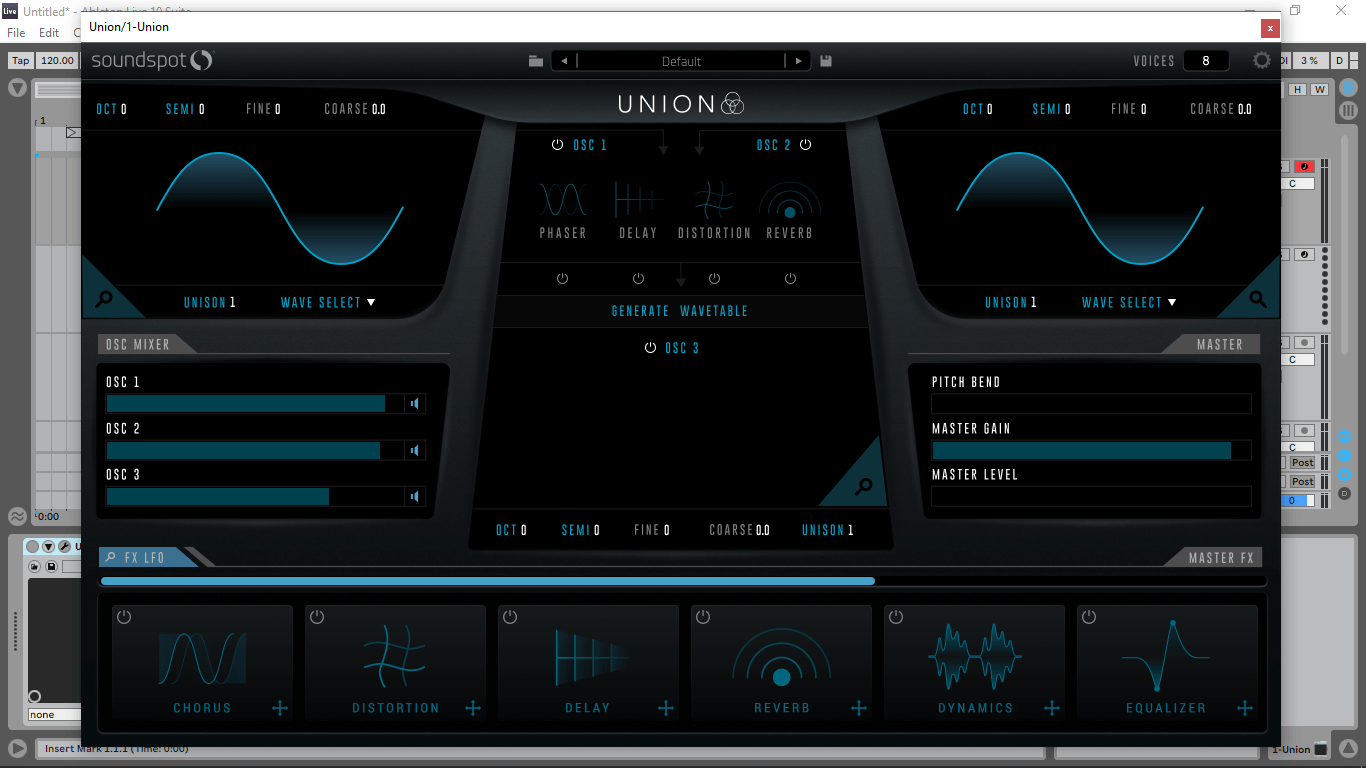Toggle master Reverb module power

click(x=703, y=617)
